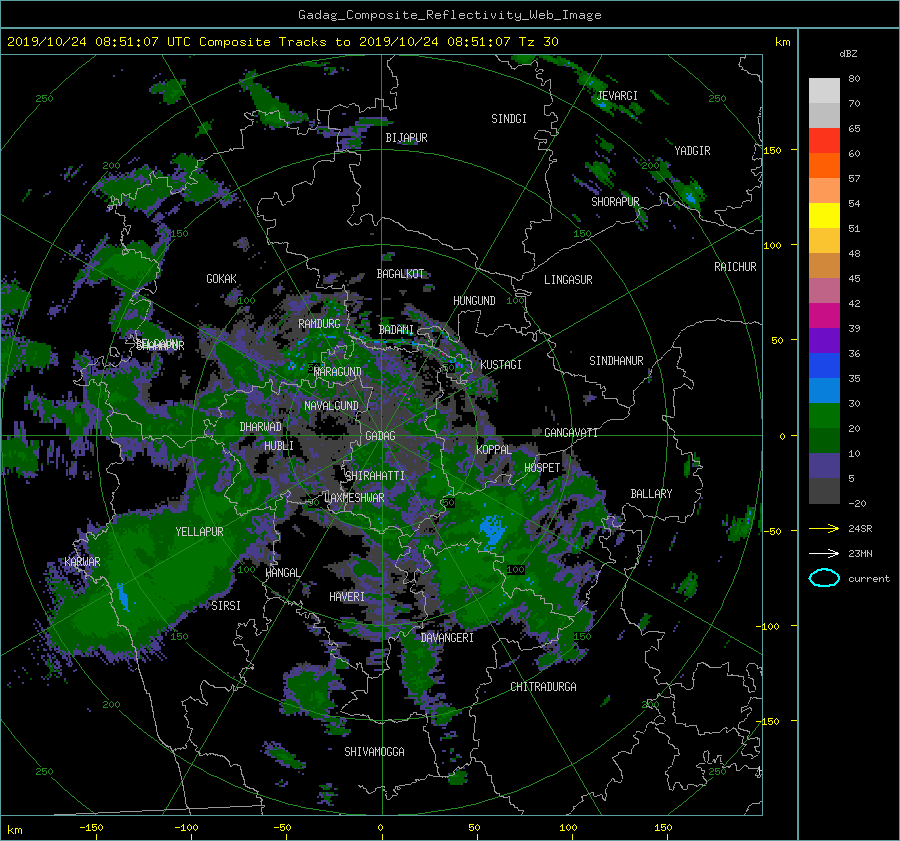Click the BALLARY city label

tap(651, 494)
